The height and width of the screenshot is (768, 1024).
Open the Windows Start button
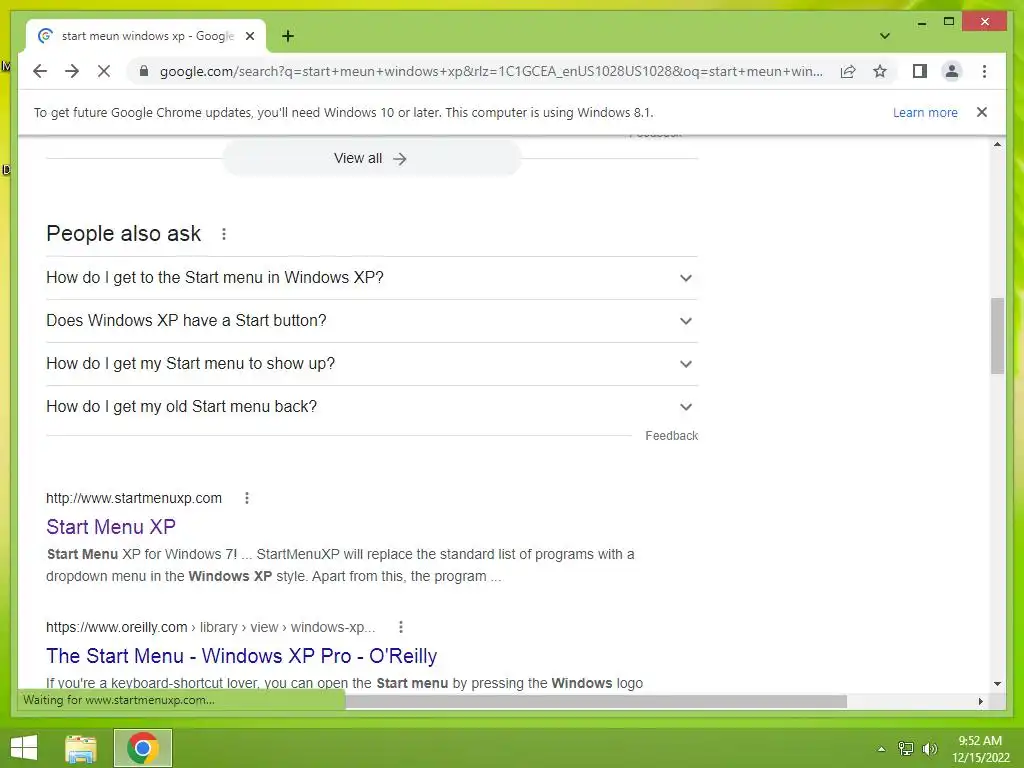24,748
